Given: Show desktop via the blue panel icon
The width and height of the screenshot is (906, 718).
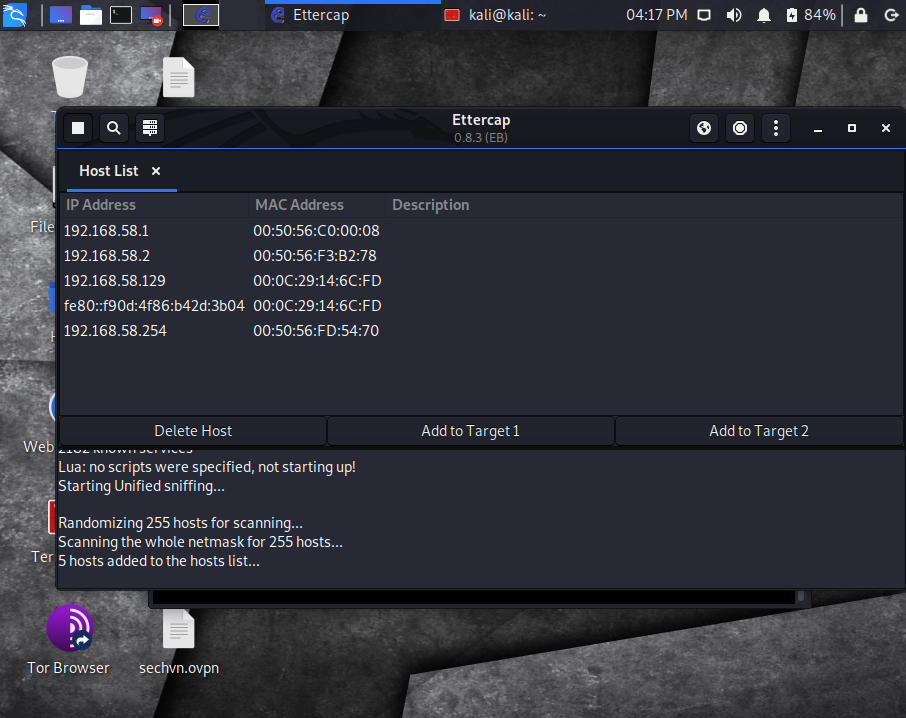Looking at the screenshot, I should tap(61, 15).
